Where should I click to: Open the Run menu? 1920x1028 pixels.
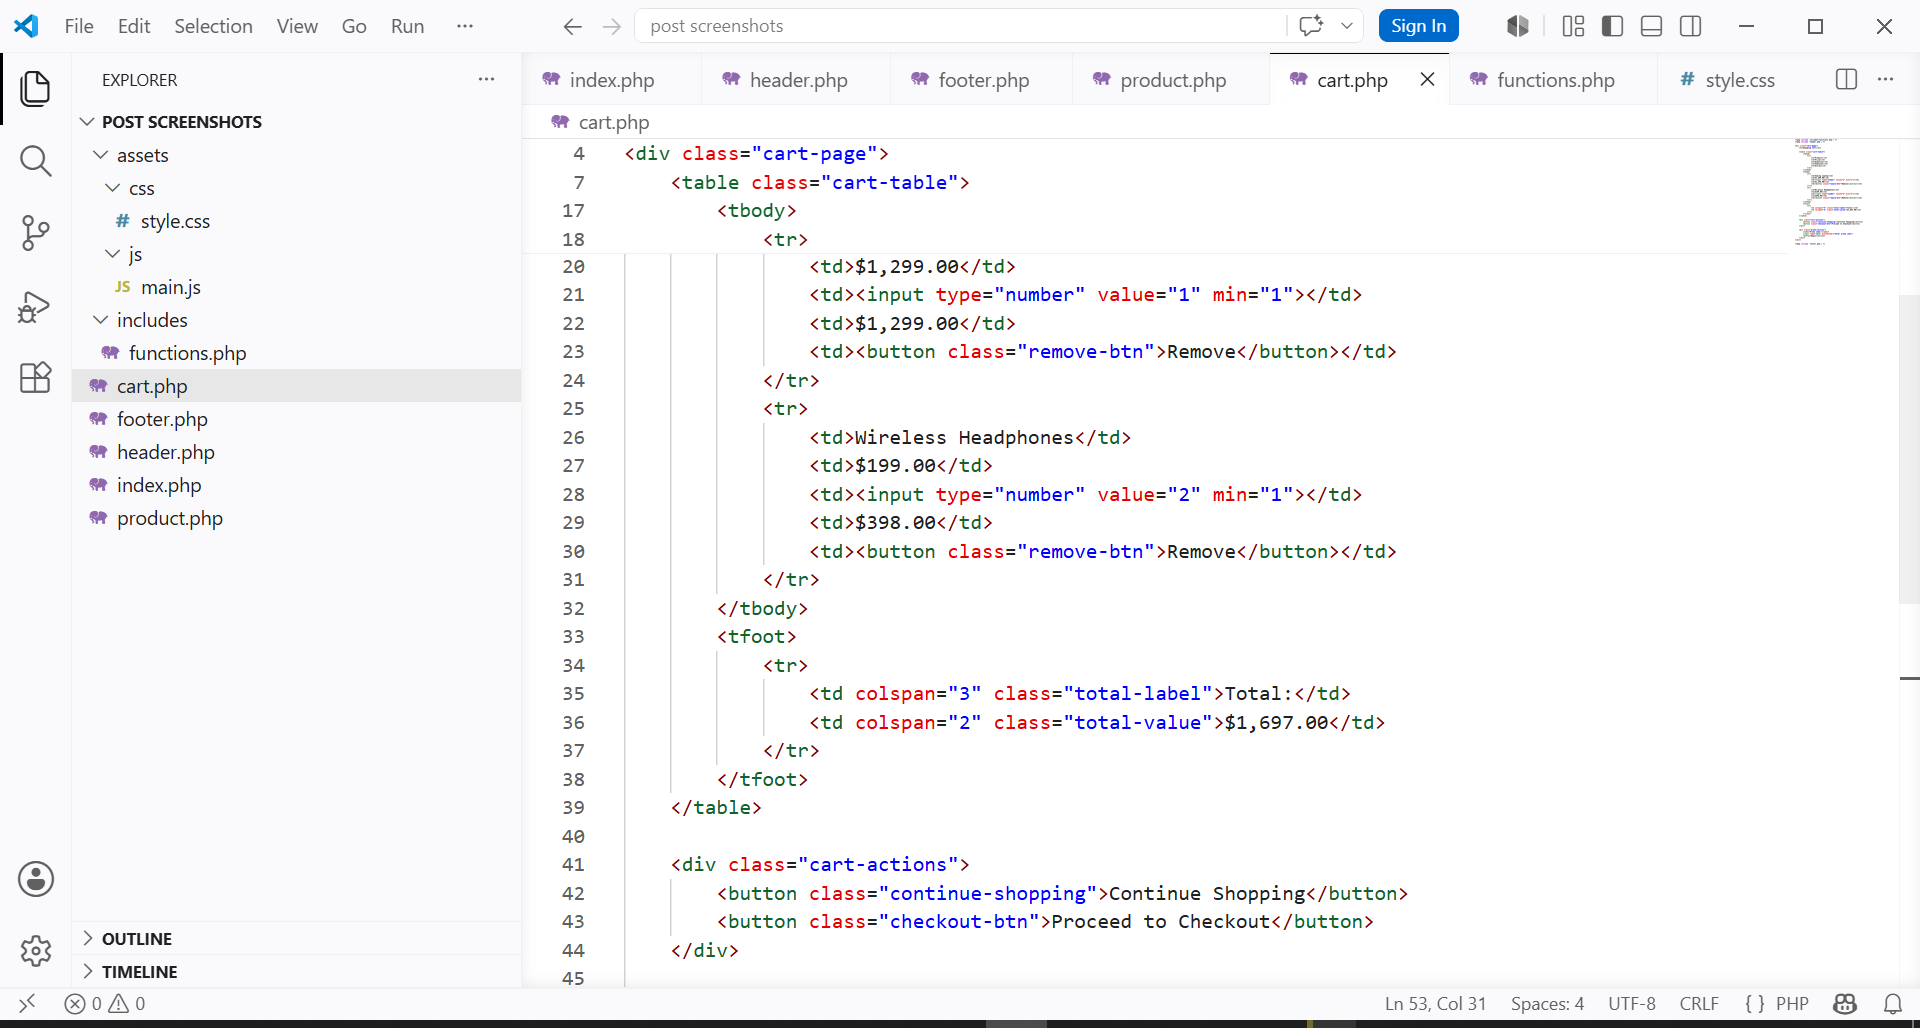407,26
